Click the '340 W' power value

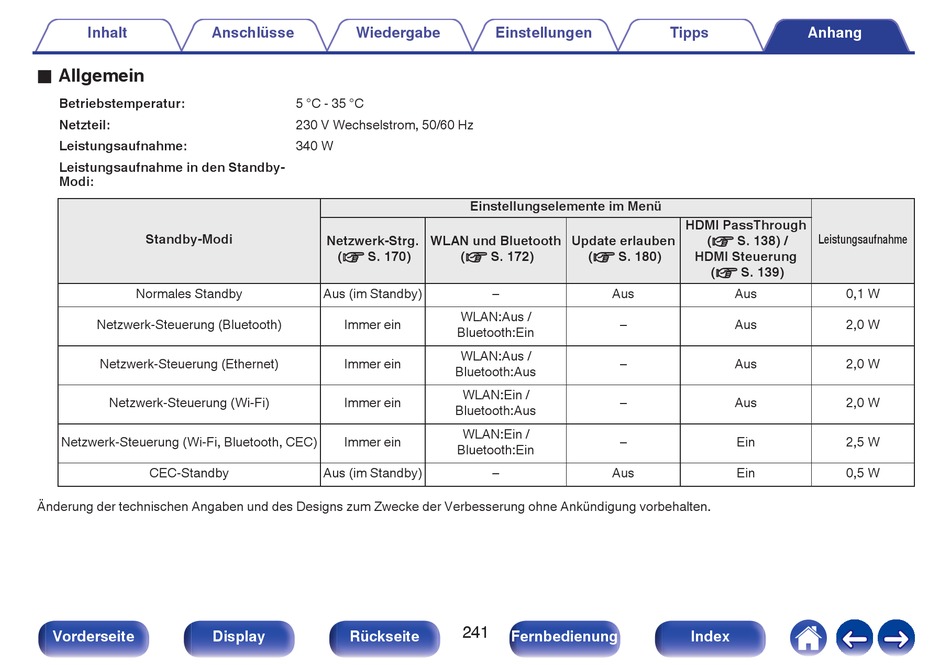[x=314, y=146]
